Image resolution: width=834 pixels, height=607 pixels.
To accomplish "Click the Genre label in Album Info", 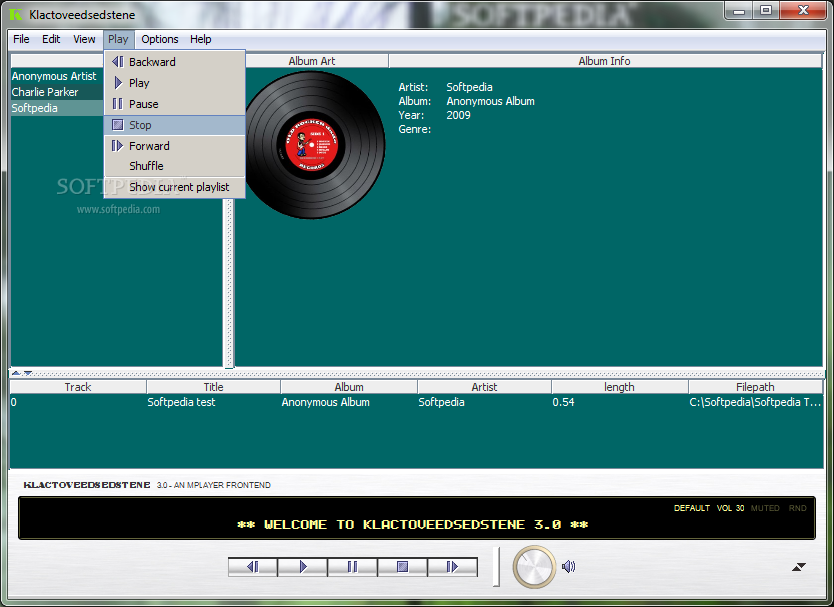I will click(x=414, y=129).
